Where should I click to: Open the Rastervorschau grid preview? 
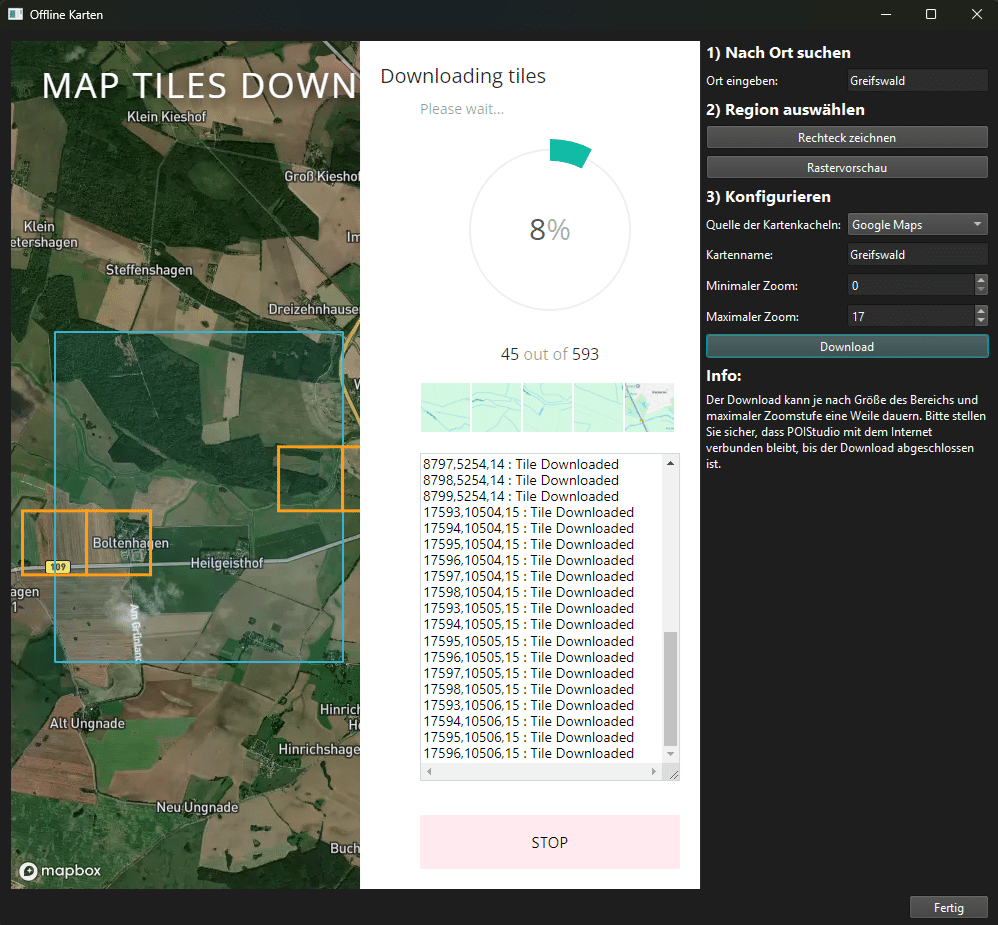click(847, 167)
